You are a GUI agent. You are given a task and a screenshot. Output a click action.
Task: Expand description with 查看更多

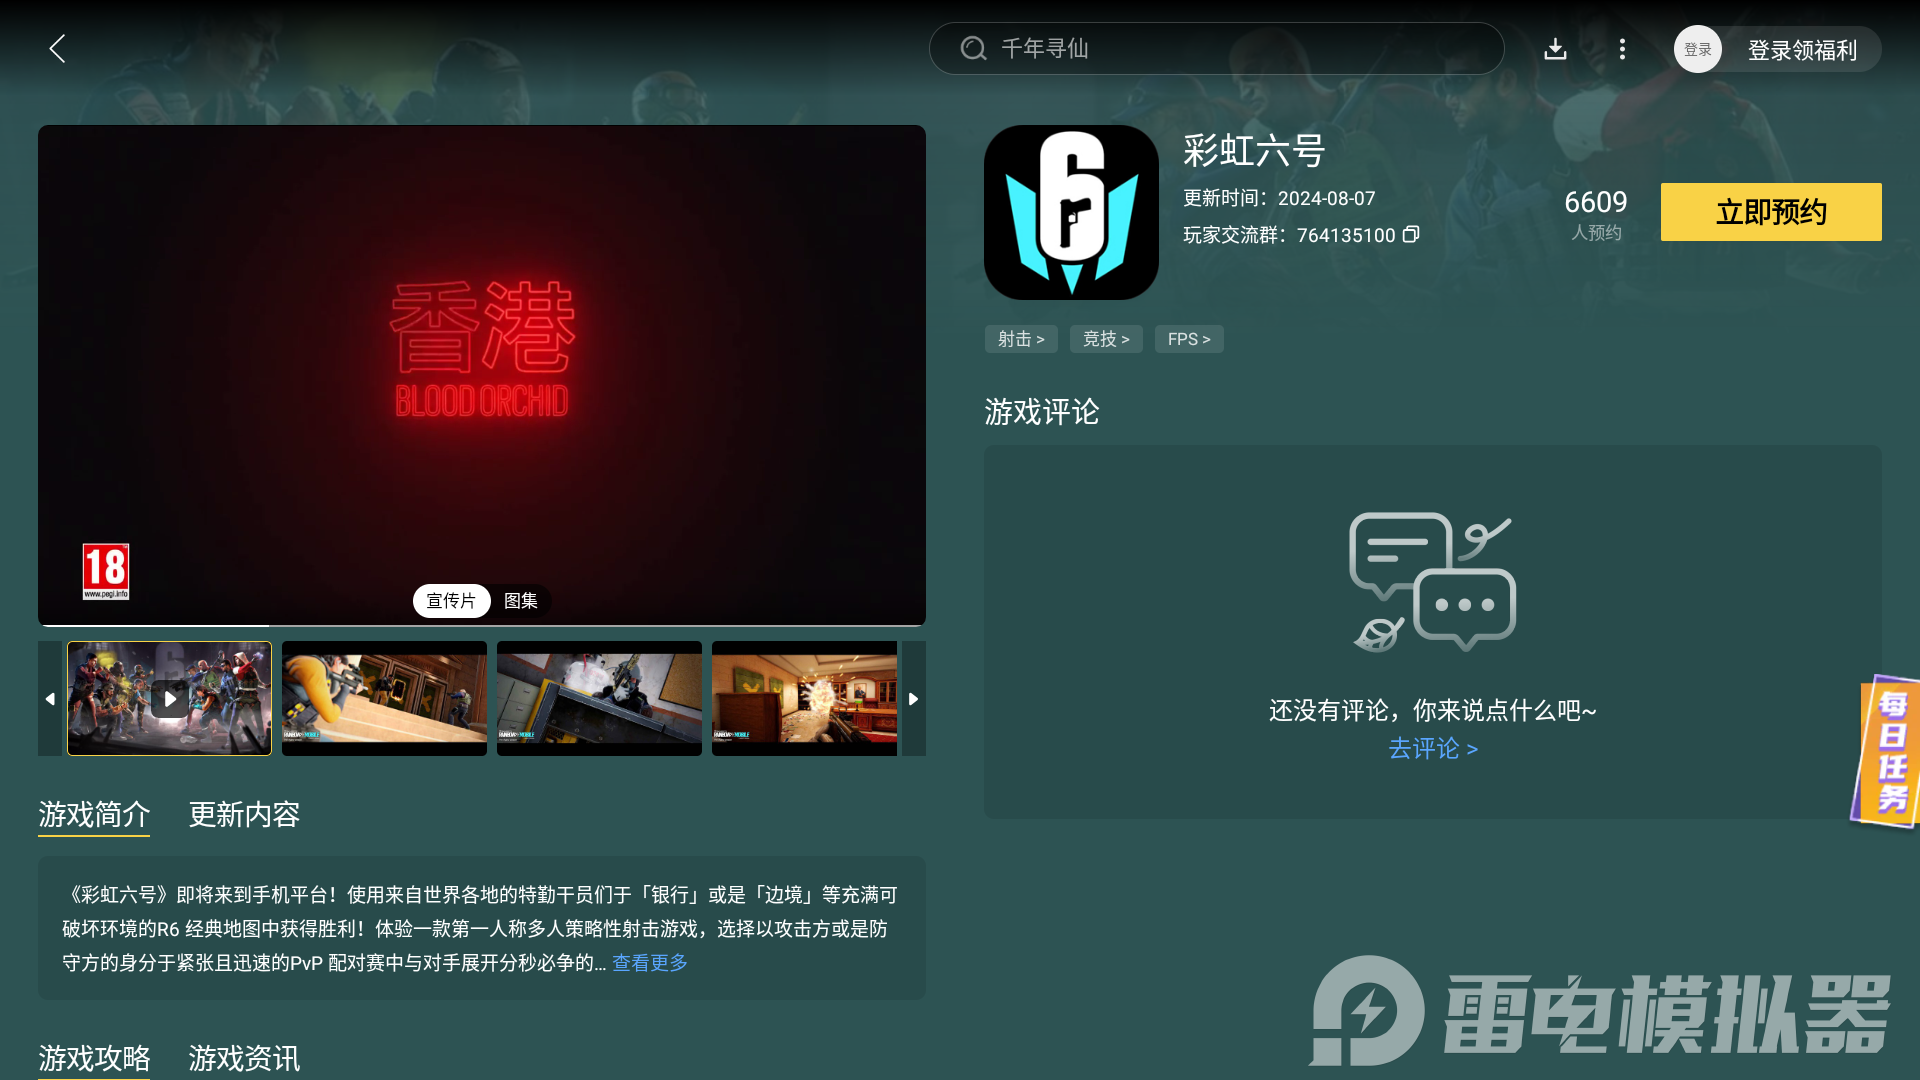(650, 963)
